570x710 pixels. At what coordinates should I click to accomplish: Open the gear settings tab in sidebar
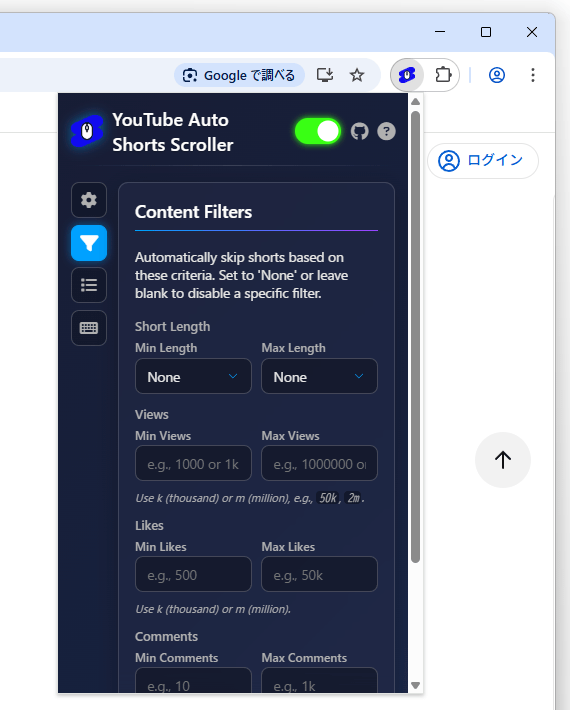click(89, 200)
